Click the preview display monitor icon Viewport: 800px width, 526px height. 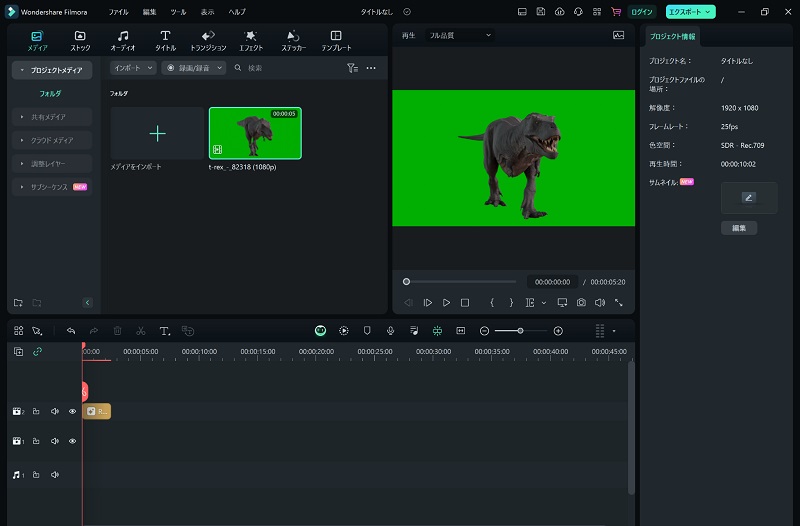[x=562, y=303]
